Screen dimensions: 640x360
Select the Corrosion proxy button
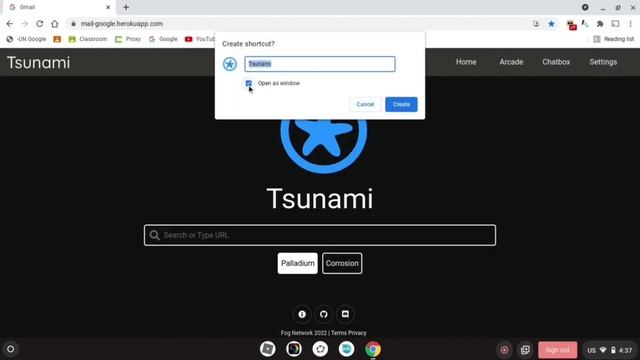click(x=342, y=263)
